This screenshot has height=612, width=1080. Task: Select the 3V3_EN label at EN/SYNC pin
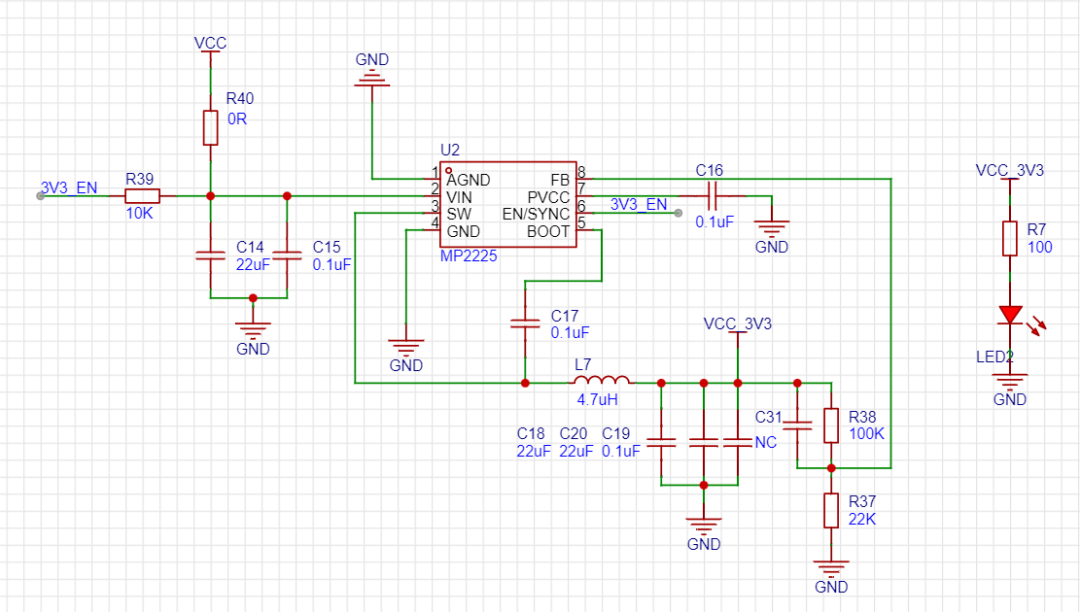point(638,205)
